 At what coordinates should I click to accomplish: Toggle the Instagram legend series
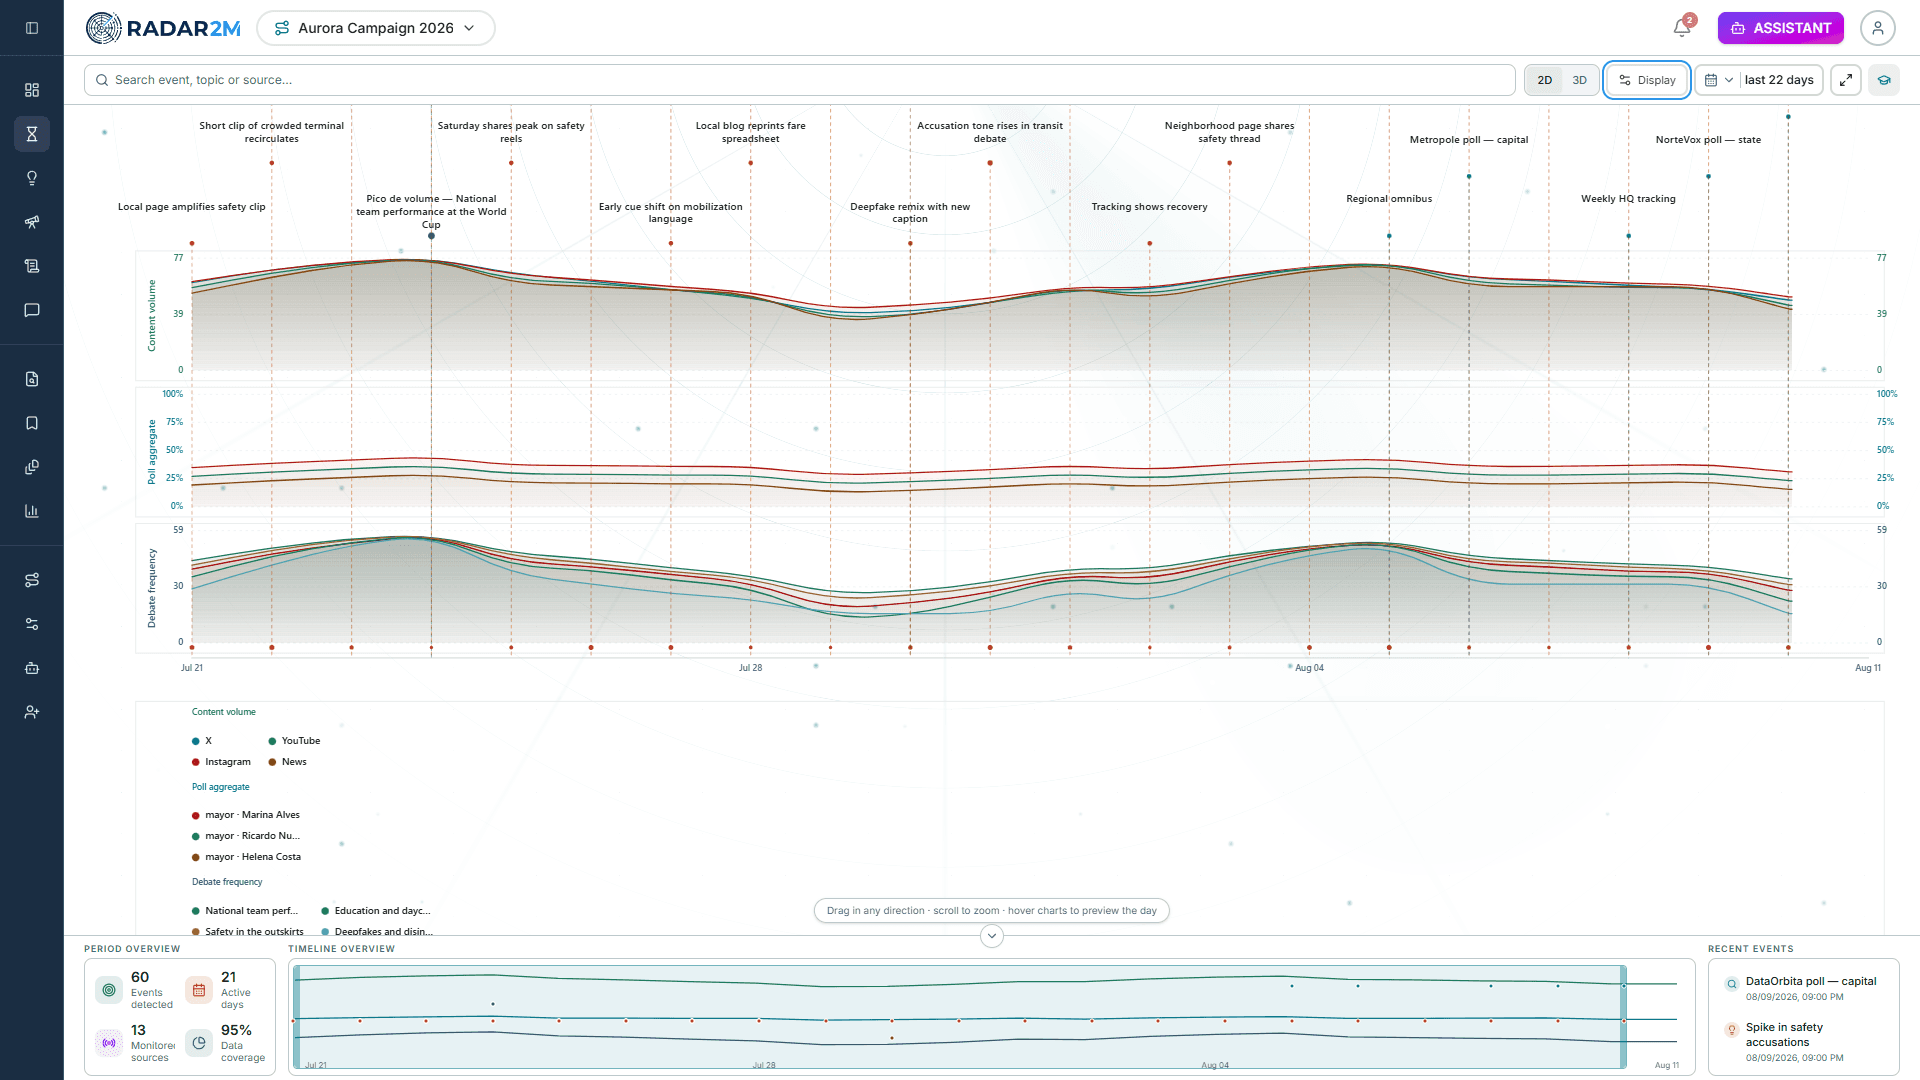tap(221, 762)
